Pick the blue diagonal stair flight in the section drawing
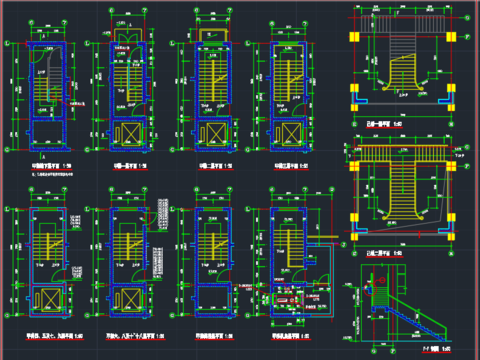The height and width of the screenshot is (360, 480). click(417, 324)
